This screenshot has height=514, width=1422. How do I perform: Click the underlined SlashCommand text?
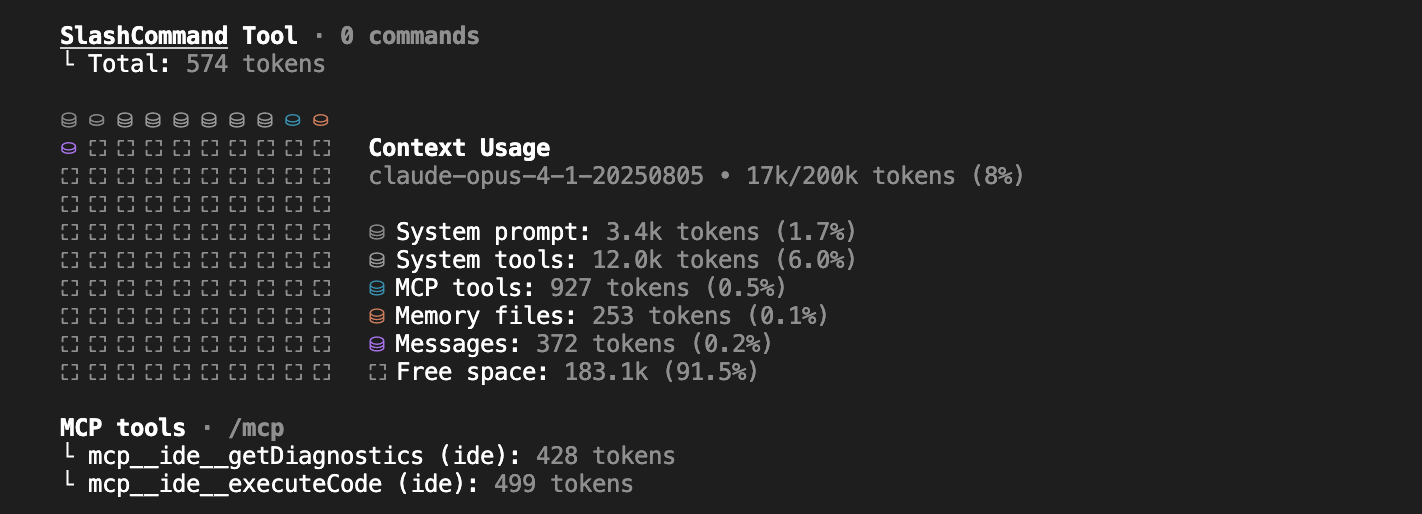tap(144, 36)
